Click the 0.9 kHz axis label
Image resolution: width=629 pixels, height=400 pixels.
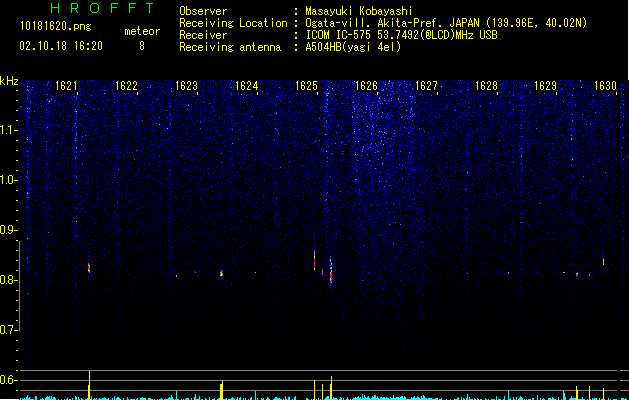tap(8, 230)
